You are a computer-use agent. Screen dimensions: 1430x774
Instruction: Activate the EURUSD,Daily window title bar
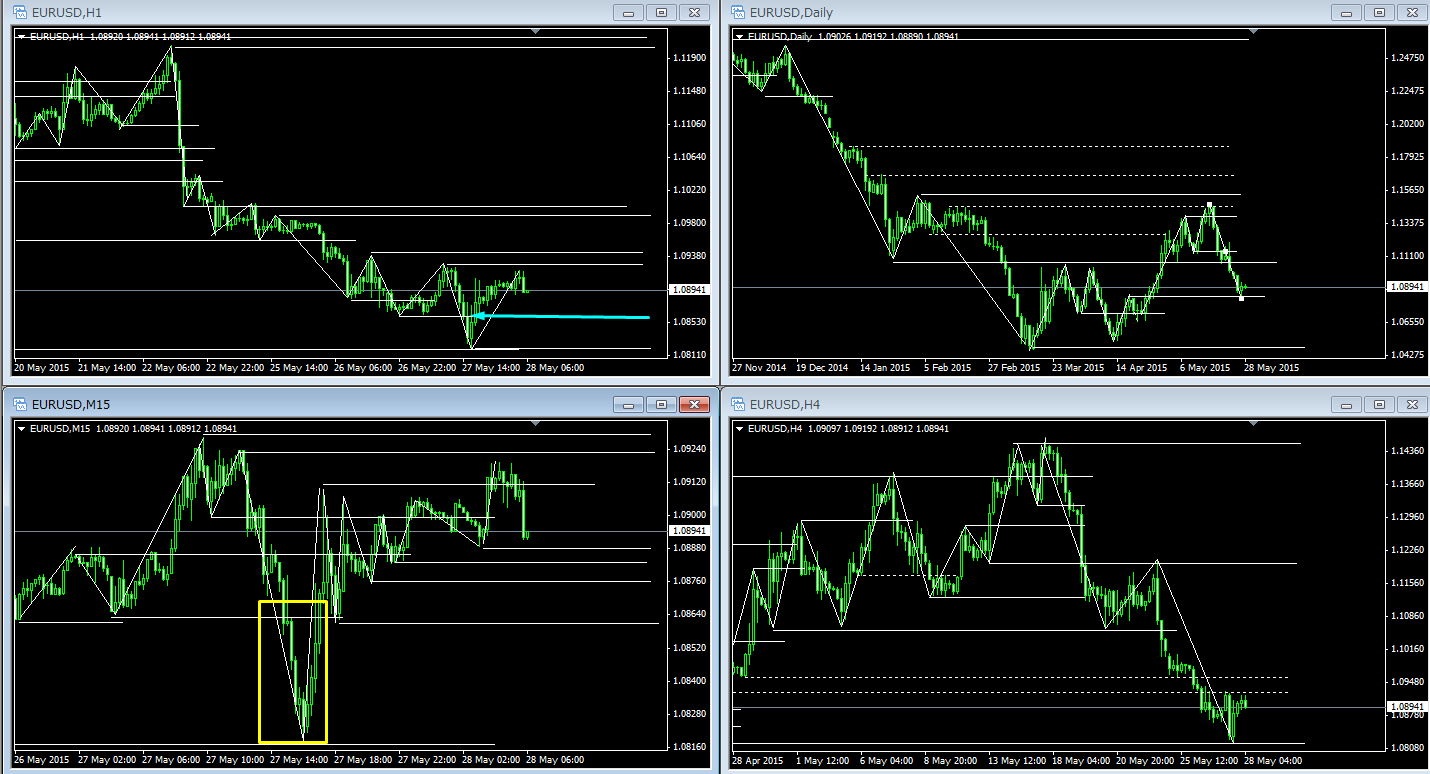[1000, 12]
